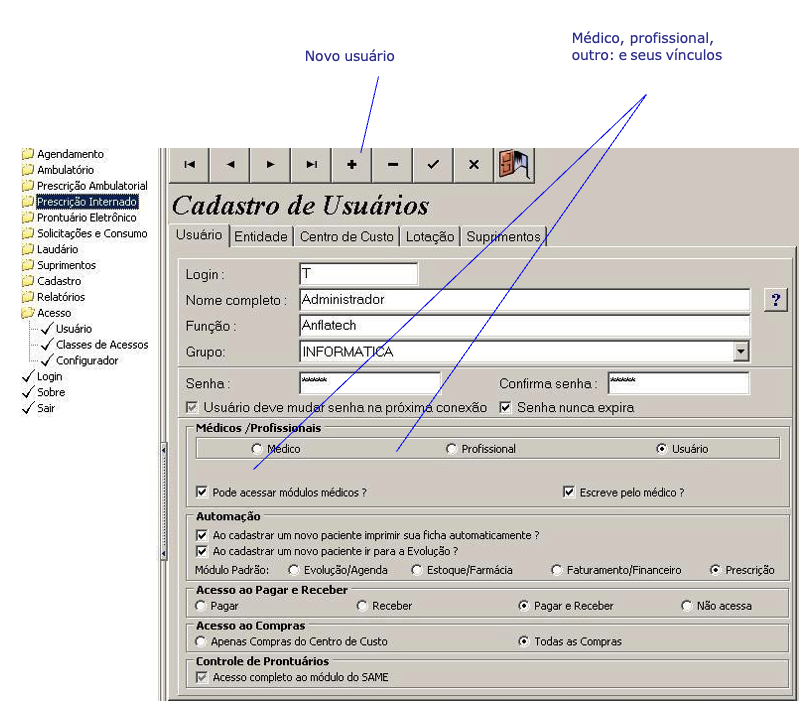Select 'Apenas Compras do Centro de Custo'
811x713 pixels.
pos(200,641)
